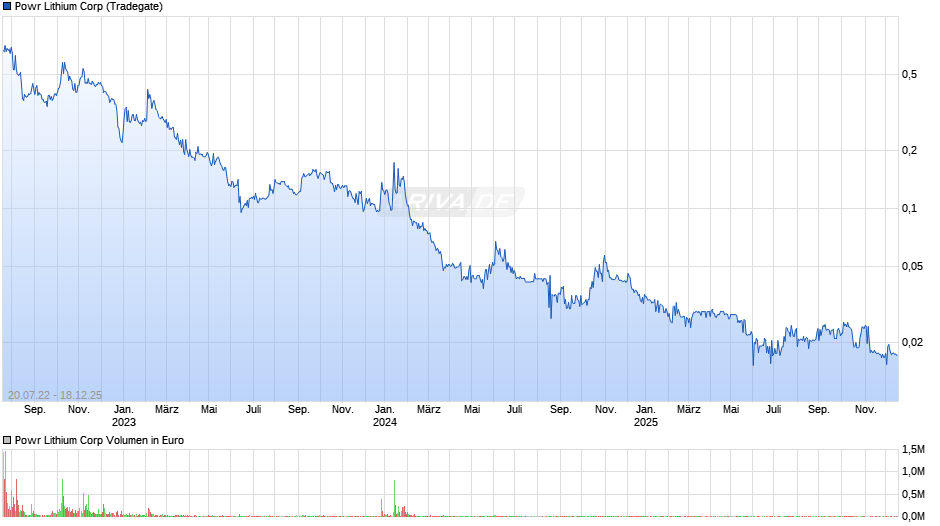Click the 1,0M volume axis label
This screenshot has width=940, height=526.
click(913, 471)
